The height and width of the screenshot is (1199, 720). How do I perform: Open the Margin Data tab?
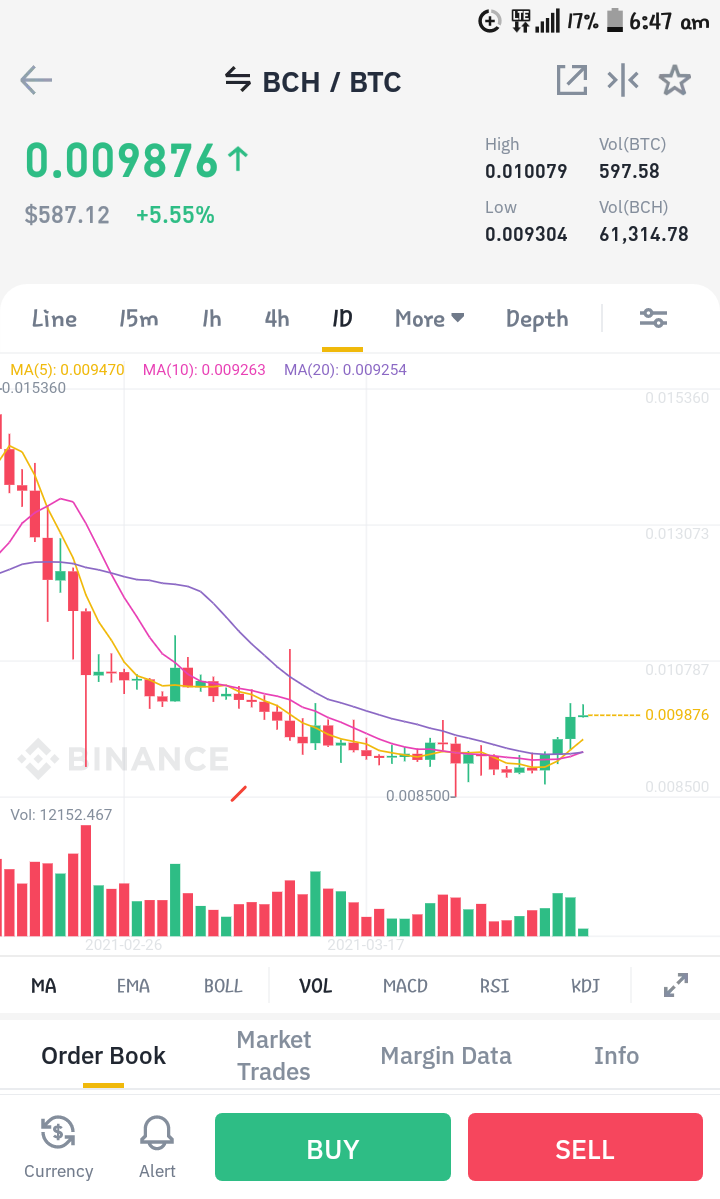point(446,1055)
